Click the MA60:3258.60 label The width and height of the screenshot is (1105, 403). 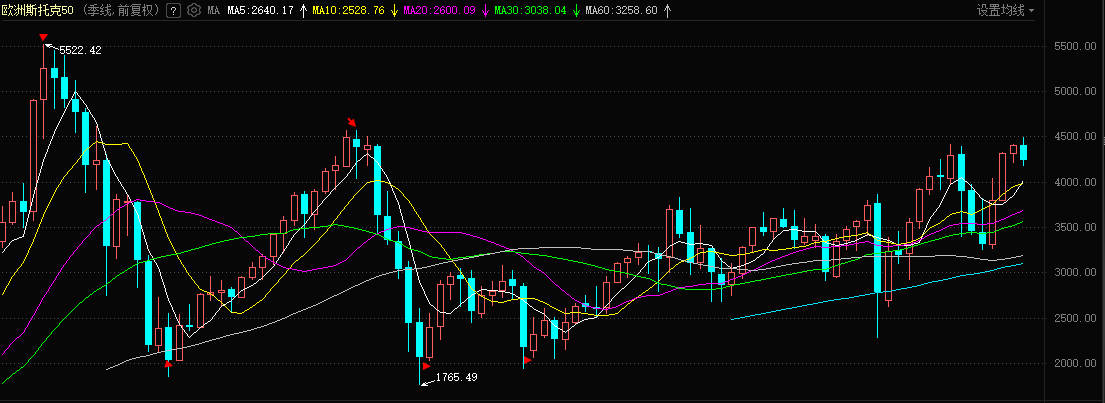tap(621, 10)
